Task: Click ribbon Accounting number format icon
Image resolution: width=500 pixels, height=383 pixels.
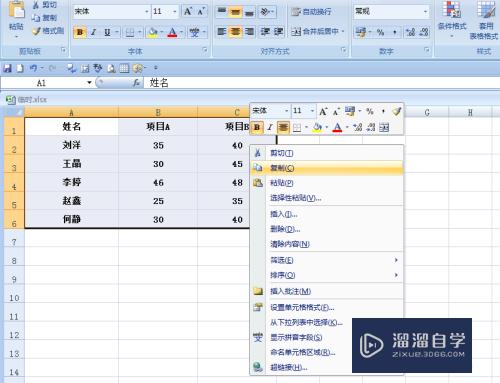Action: pyautogui.click(x=360, y=32)
